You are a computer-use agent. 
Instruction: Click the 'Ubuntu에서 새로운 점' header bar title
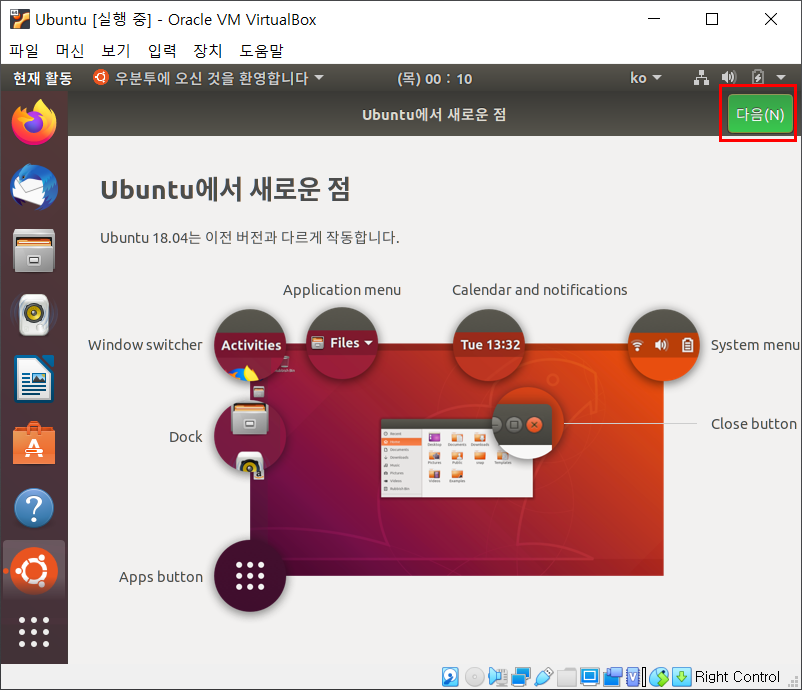(434, 115)
